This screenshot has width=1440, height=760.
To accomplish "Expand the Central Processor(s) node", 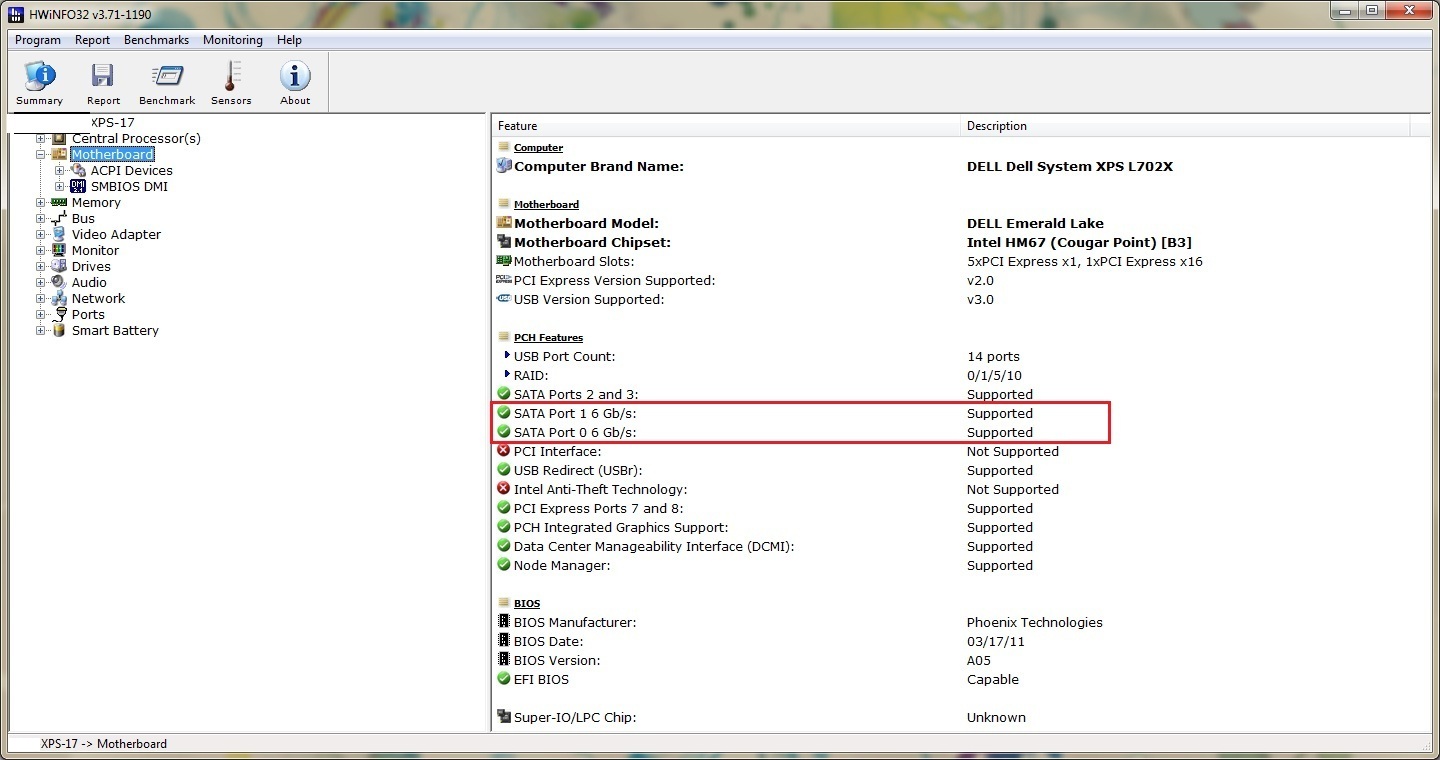I will [41, 139].
